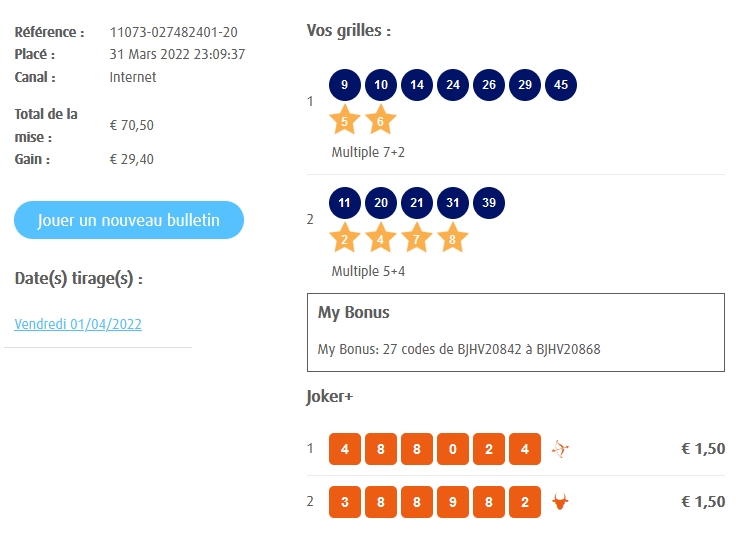Select the blue ball numbered 11

click(x=344, y=203)
